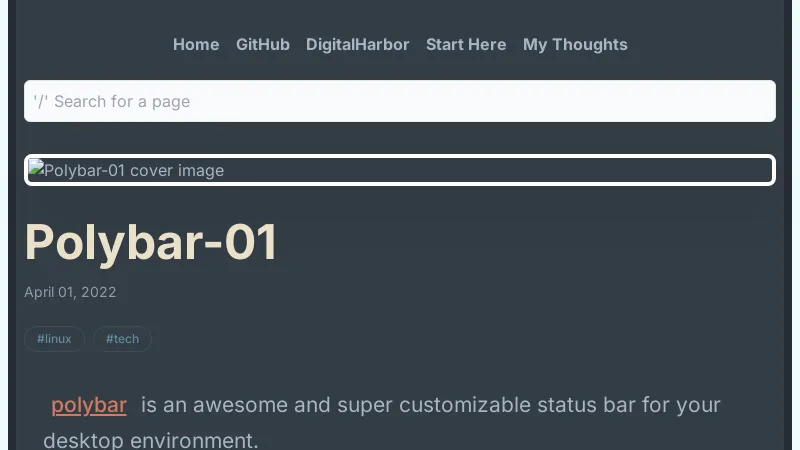Click the 'desktop environment' text
800x450 pixels.
click(x=150, y=440)
